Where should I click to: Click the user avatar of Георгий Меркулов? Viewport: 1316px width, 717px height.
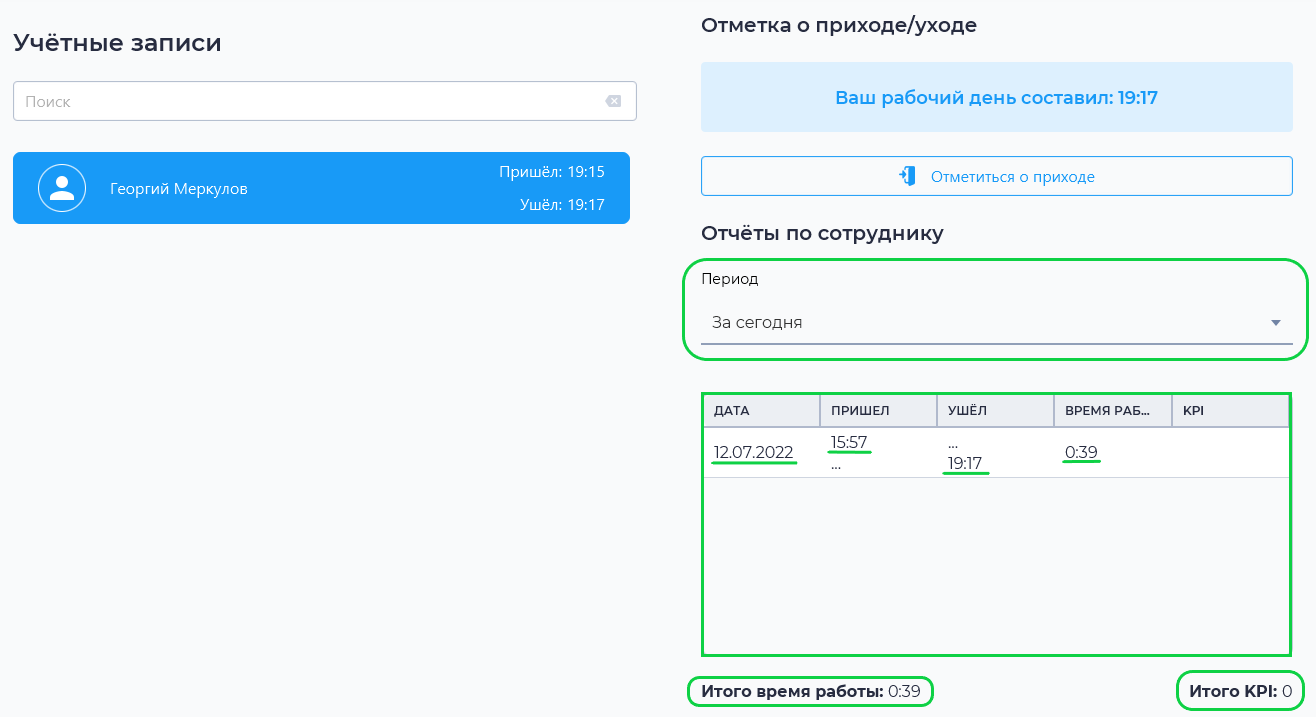click(x=62, y=188)
